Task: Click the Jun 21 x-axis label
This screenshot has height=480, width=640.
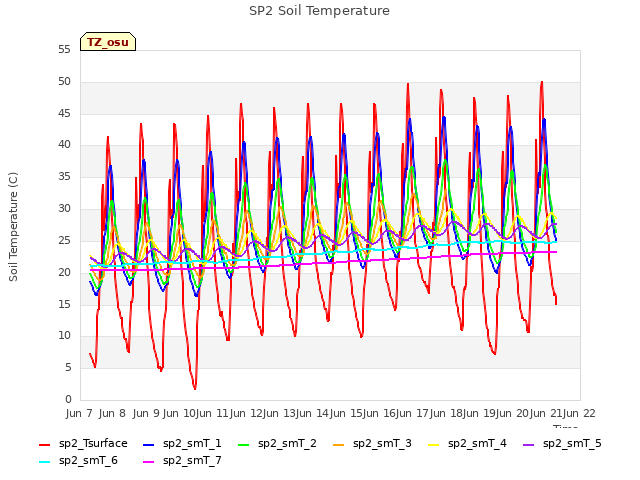Action: 546,413
